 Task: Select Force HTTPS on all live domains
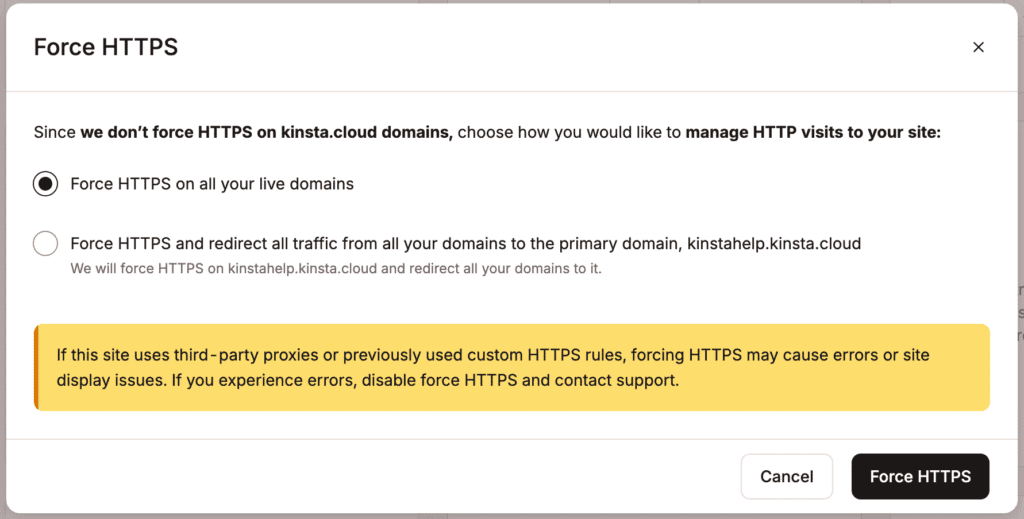coord(46,184)
